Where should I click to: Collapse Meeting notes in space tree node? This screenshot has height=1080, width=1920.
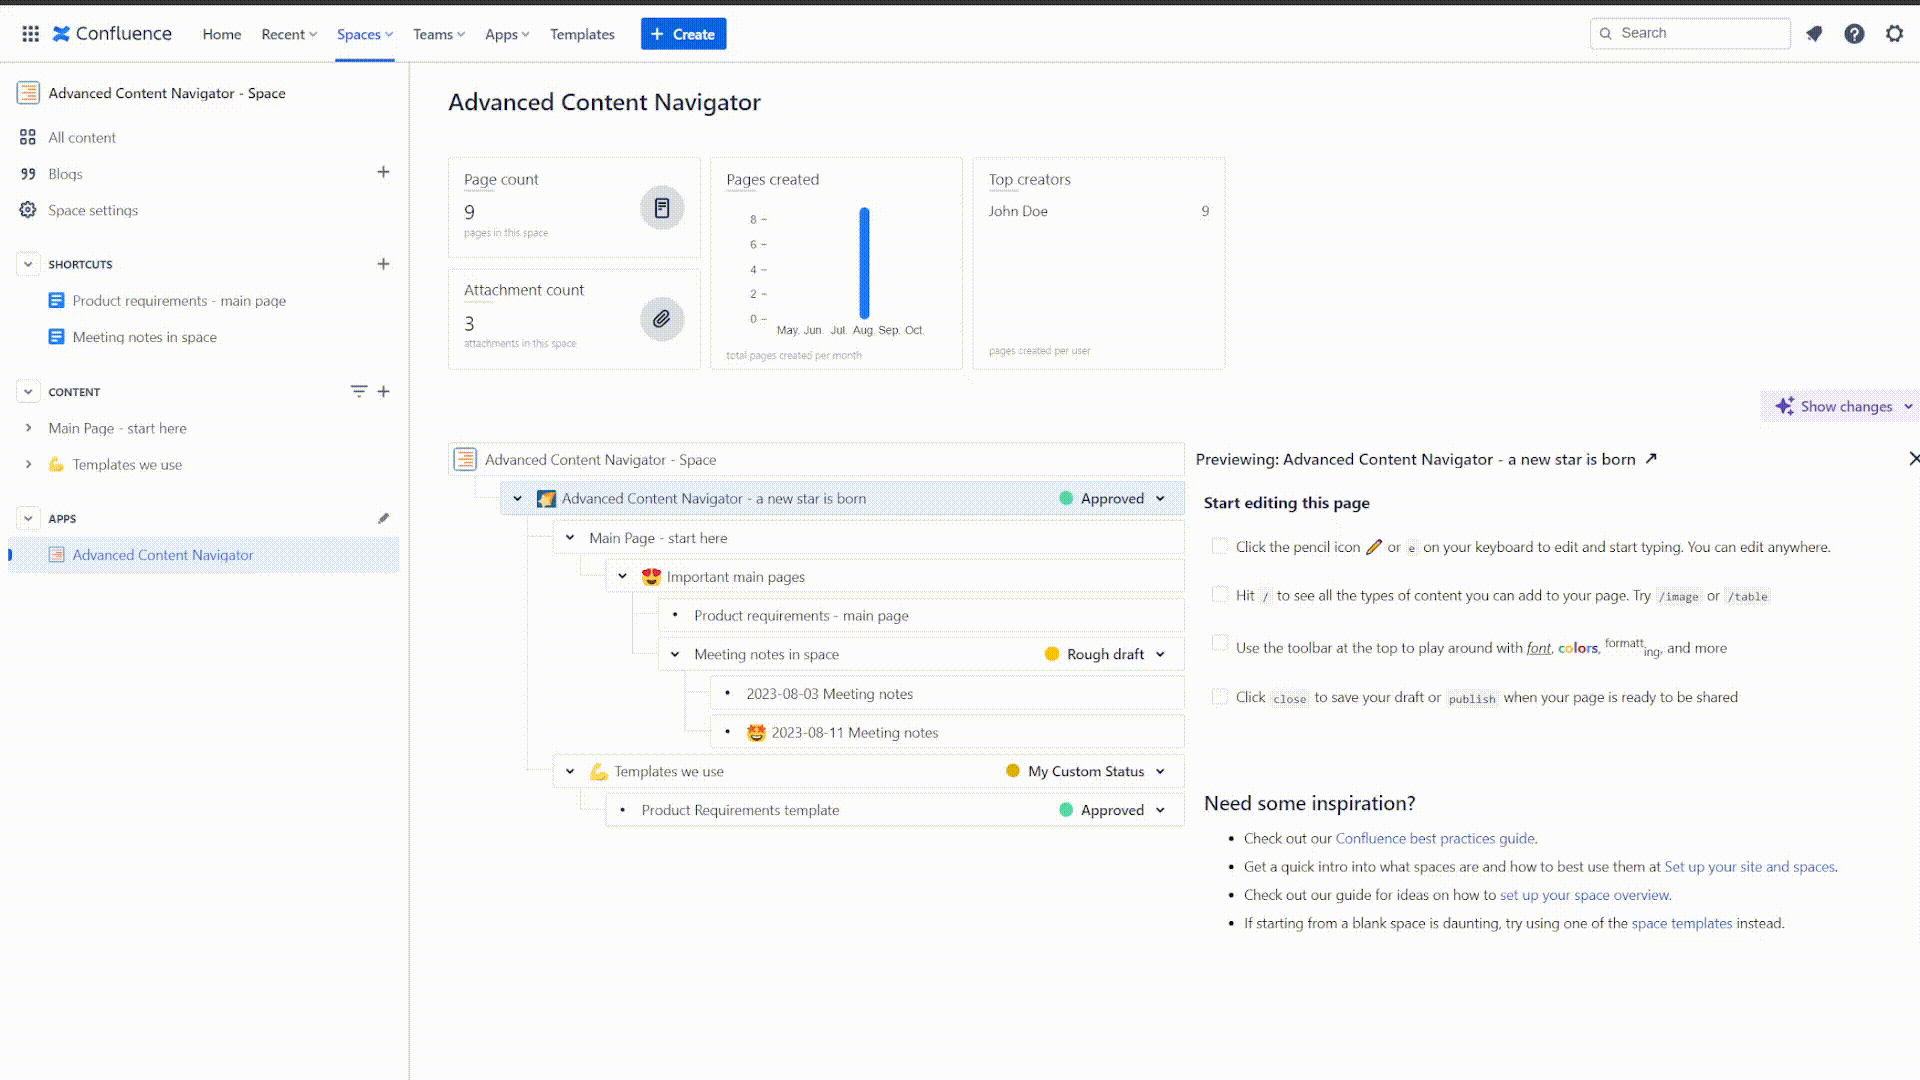[x=675, y=655]
